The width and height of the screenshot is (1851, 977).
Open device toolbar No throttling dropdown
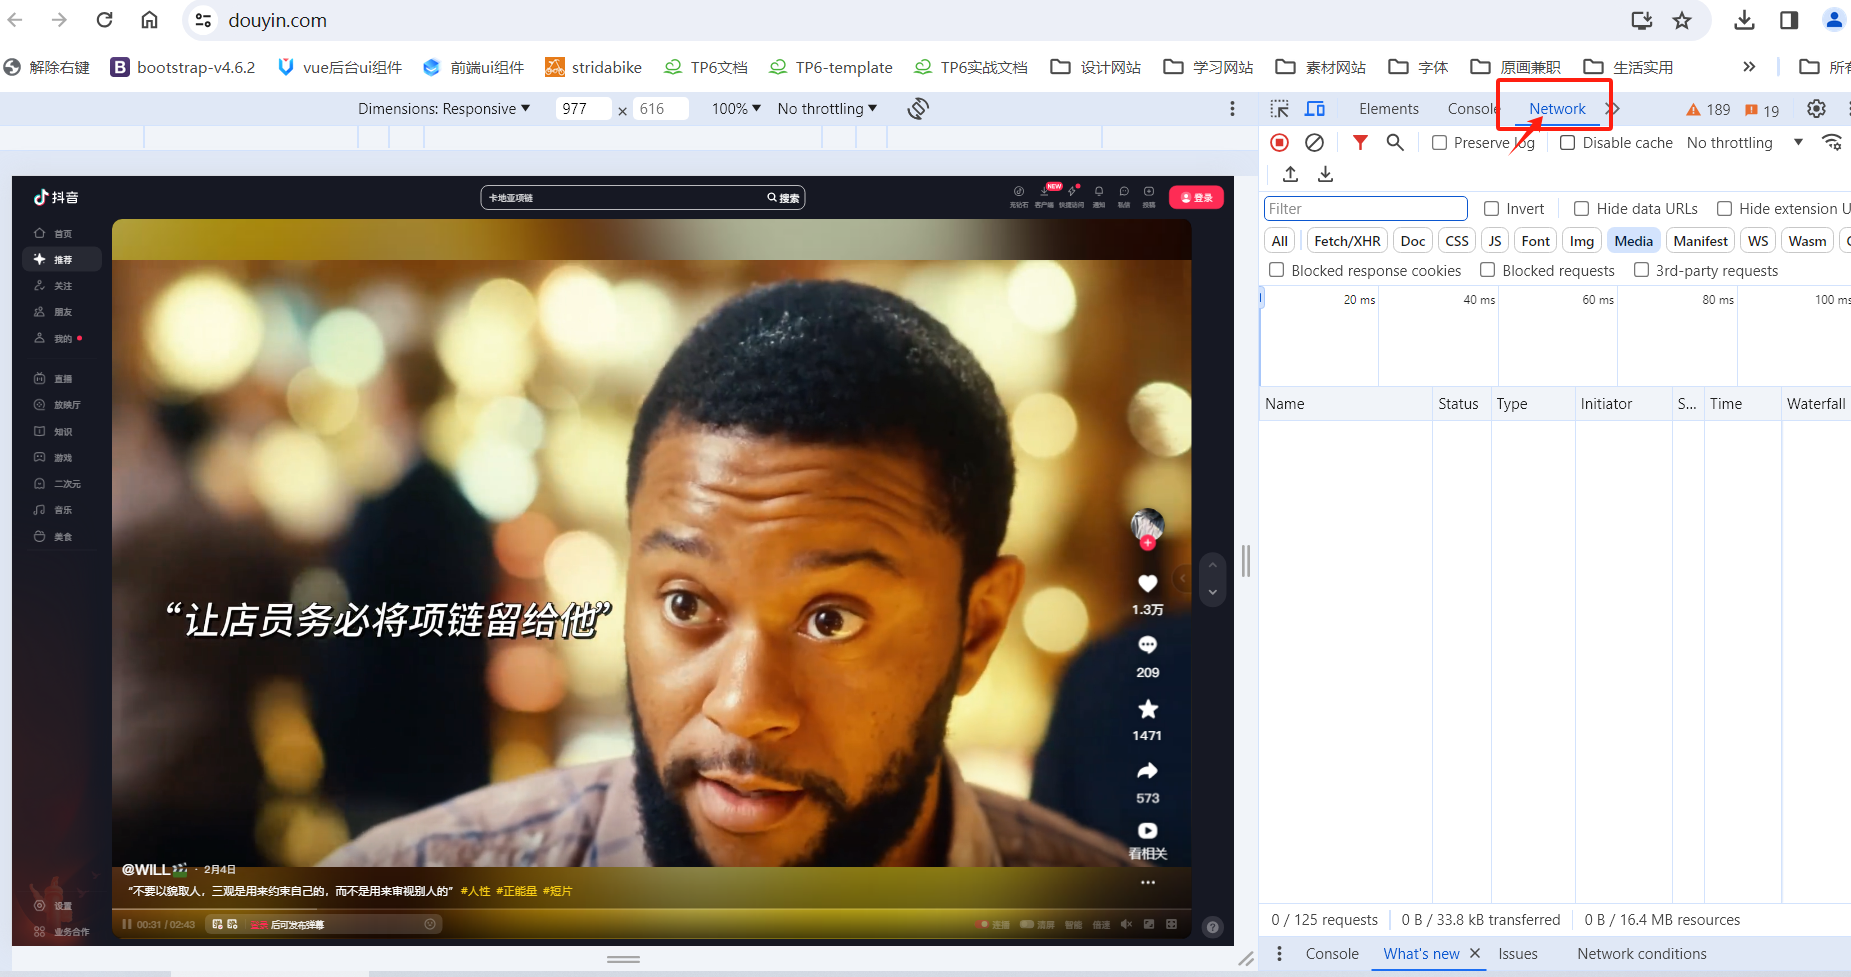tap(827, 108)
